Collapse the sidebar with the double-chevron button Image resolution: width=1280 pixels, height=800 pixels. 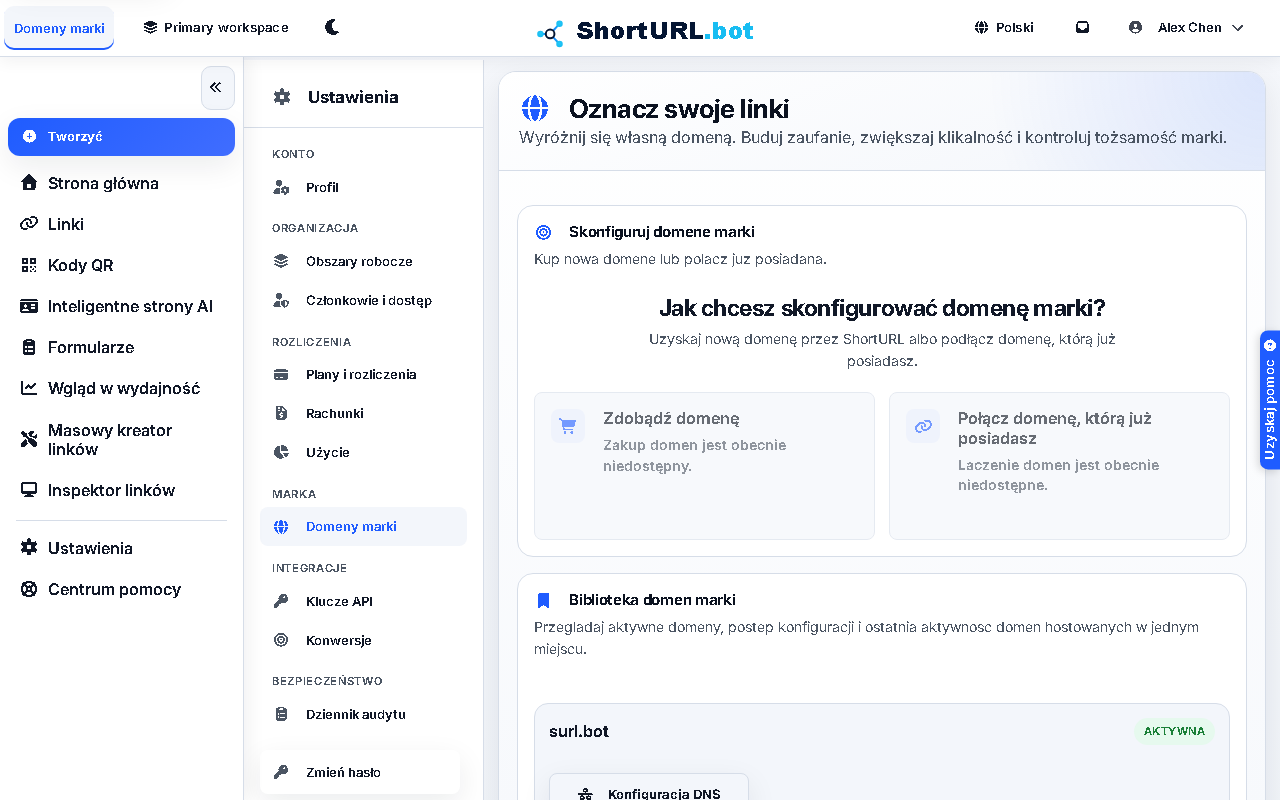(218, 88)
